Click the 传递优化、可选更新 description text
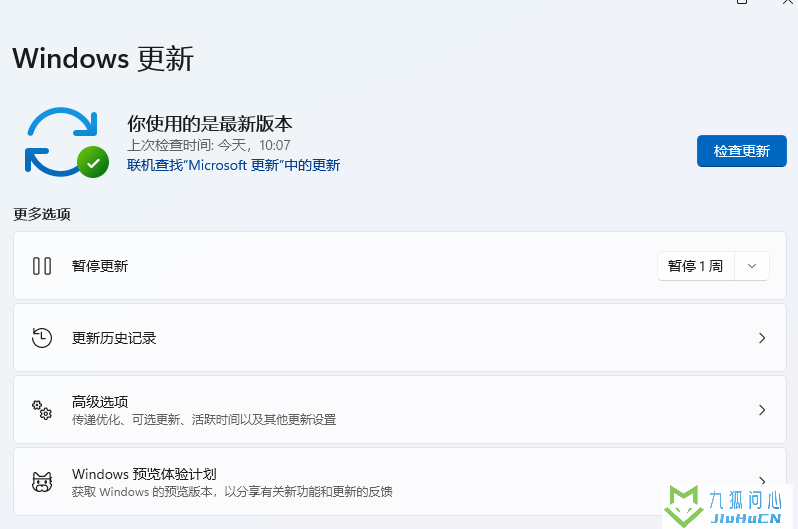Image resolution: width=798 pixels, height=529 pixels. click(204, 420)
